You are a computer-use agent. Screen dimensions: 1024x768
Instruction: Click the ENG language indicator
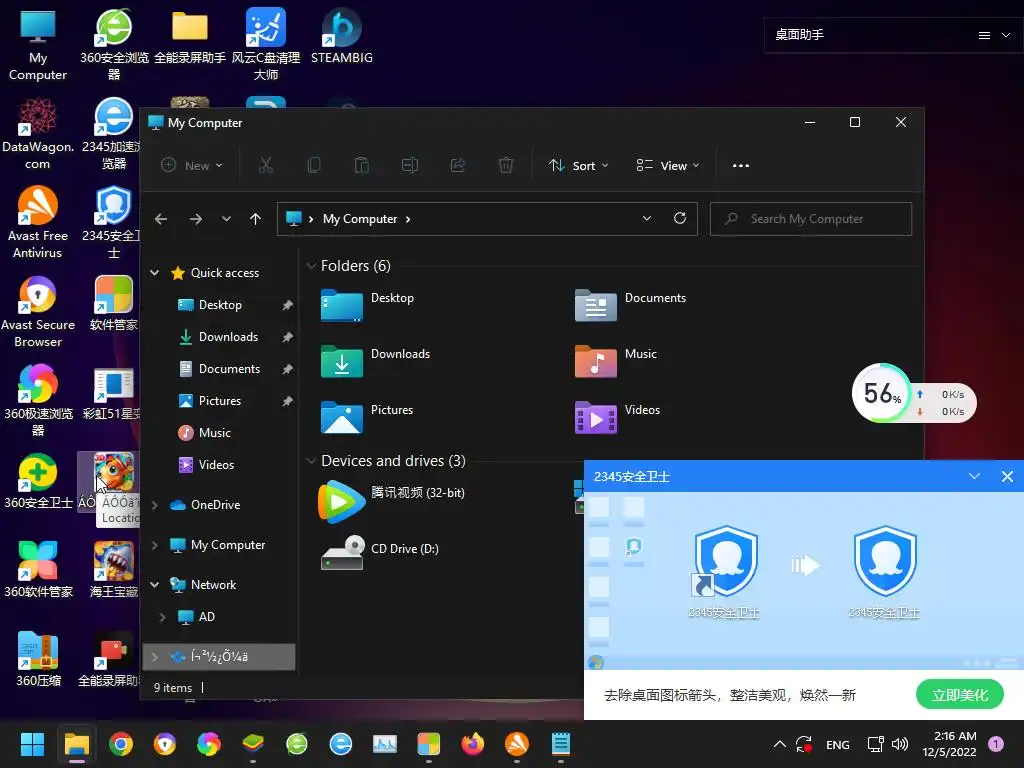pos(837,744)
